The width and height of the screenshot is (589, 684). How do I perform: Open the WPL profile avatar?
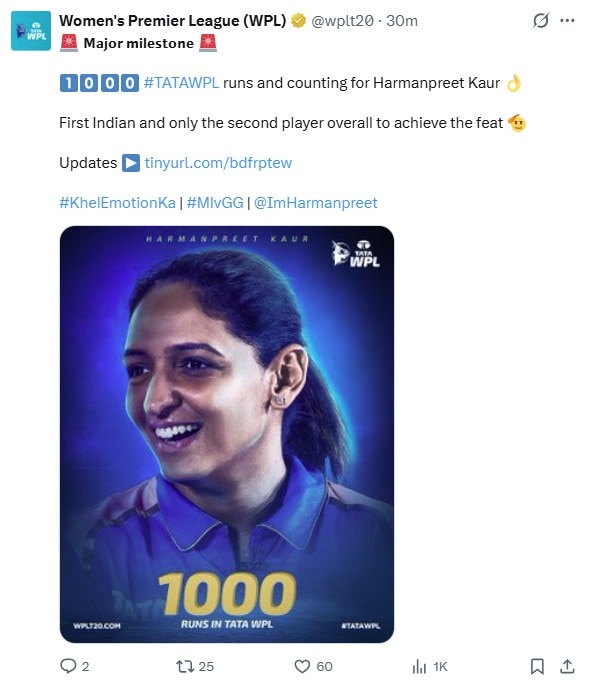31,31
